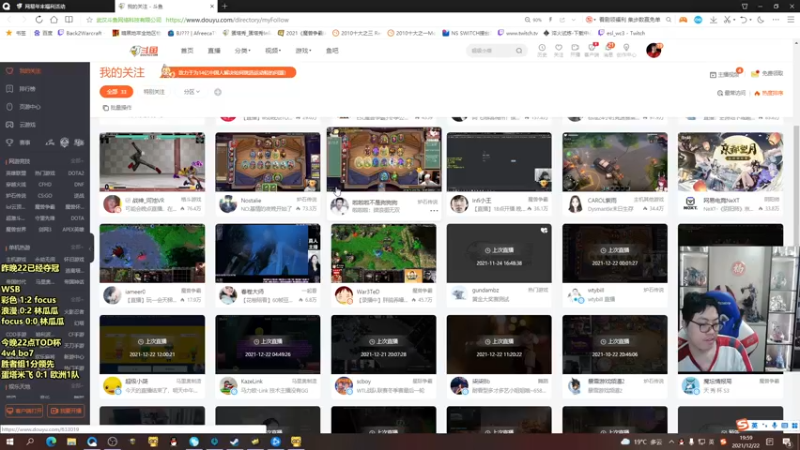Open the heart 关注 icon in header

(559, 49)
